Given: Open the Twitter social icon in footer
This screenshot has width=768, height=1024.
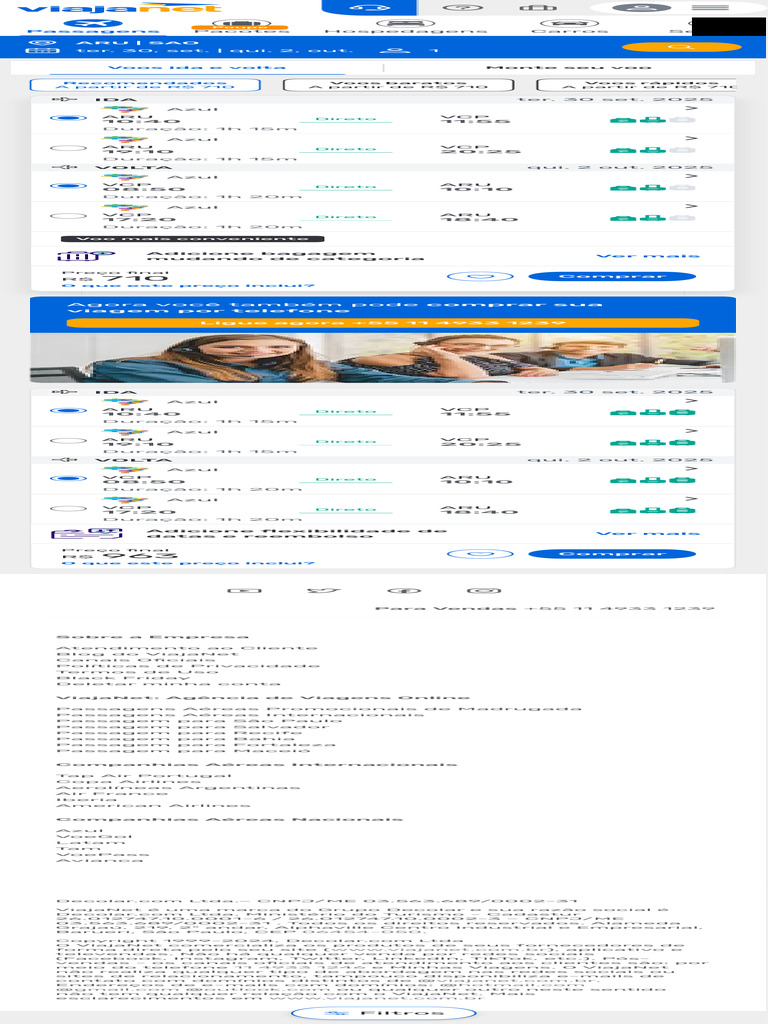Looking at the screenshot, I should point(325,591).
